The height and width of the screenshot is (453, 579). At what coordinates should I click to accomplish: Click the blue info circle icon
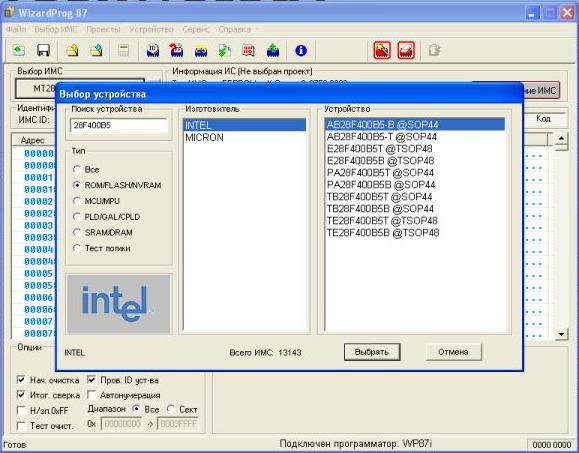point(301,50)
